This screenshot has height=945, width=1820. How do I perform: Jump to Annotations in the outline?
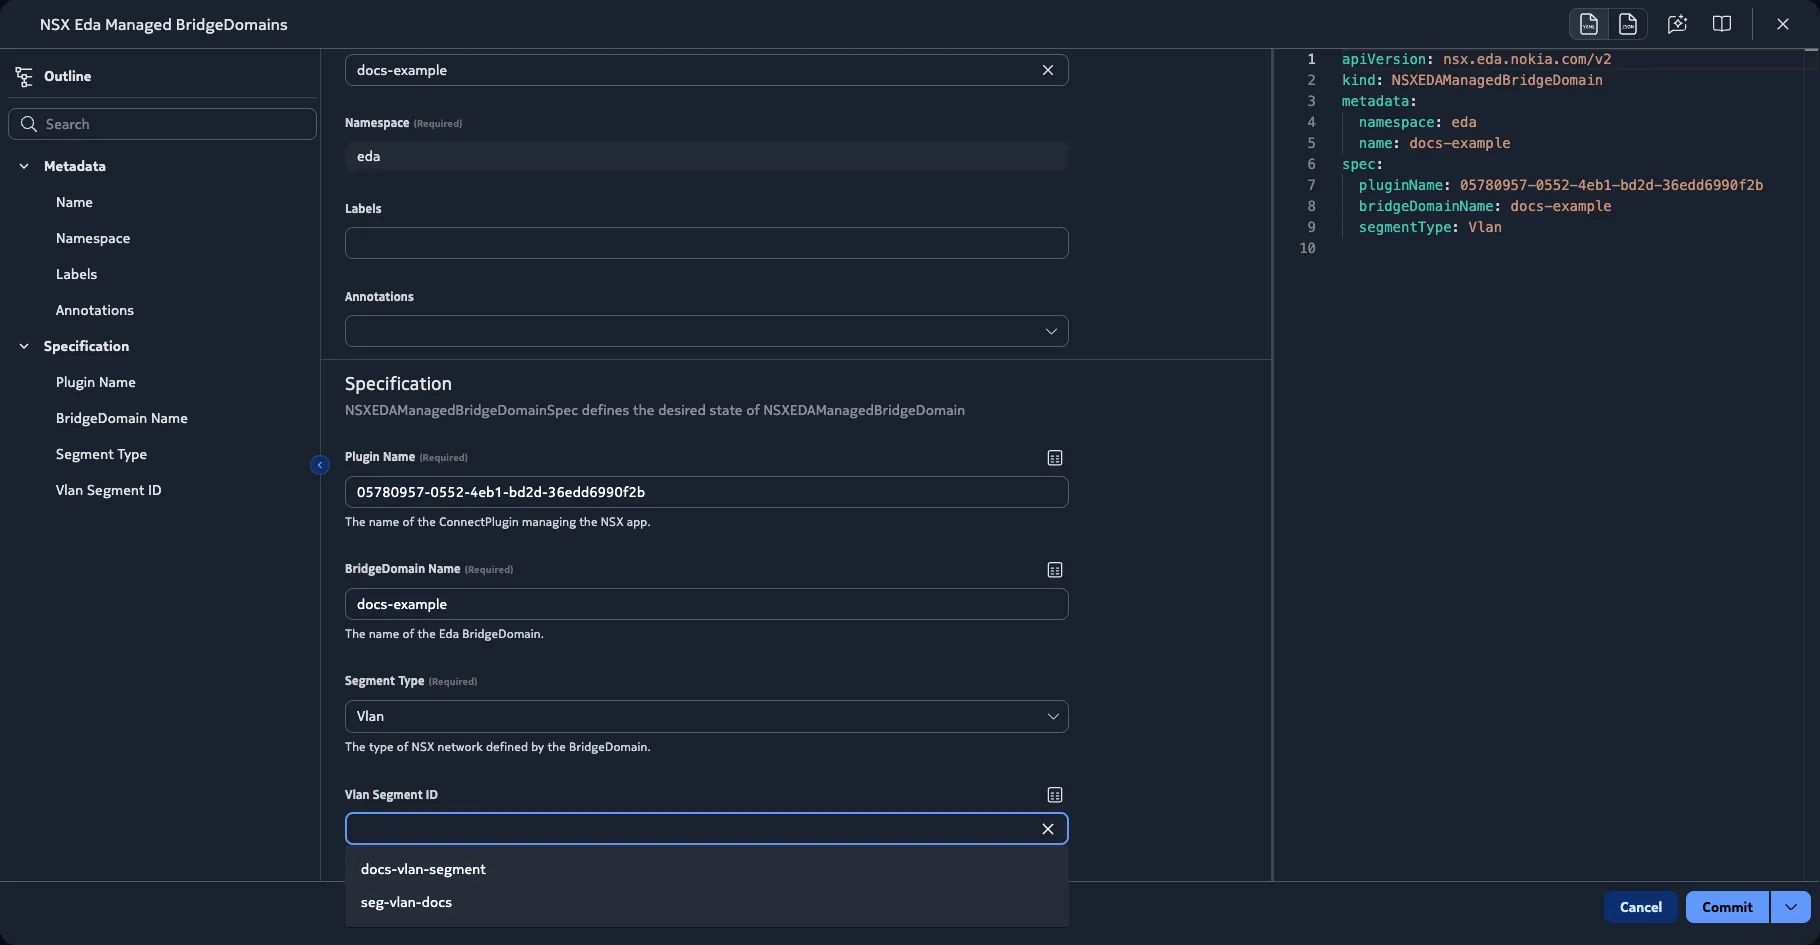(95, 310)
